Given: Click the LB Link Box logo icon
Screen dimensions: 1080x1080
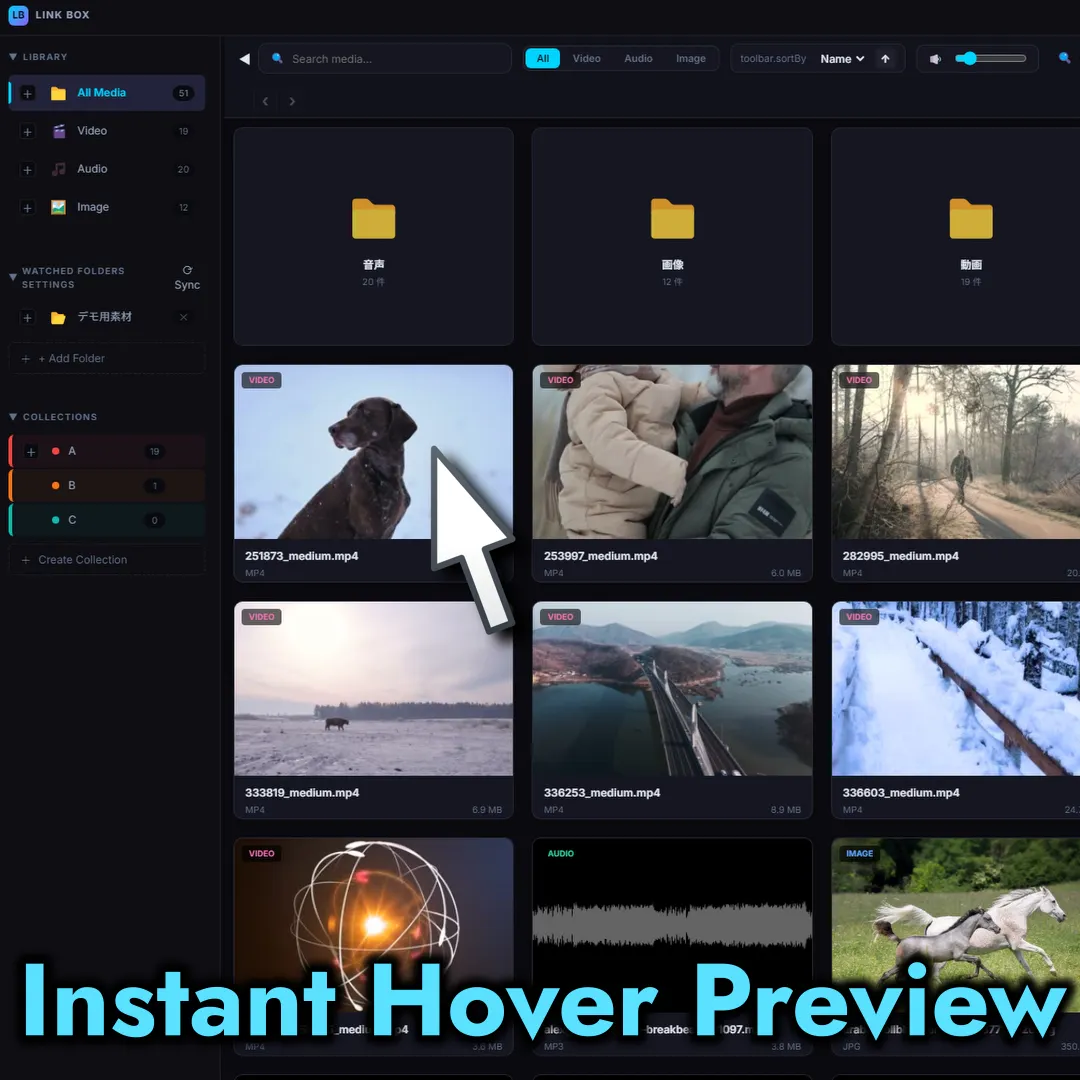Looking at the screenshot, I should coord(18,14).
